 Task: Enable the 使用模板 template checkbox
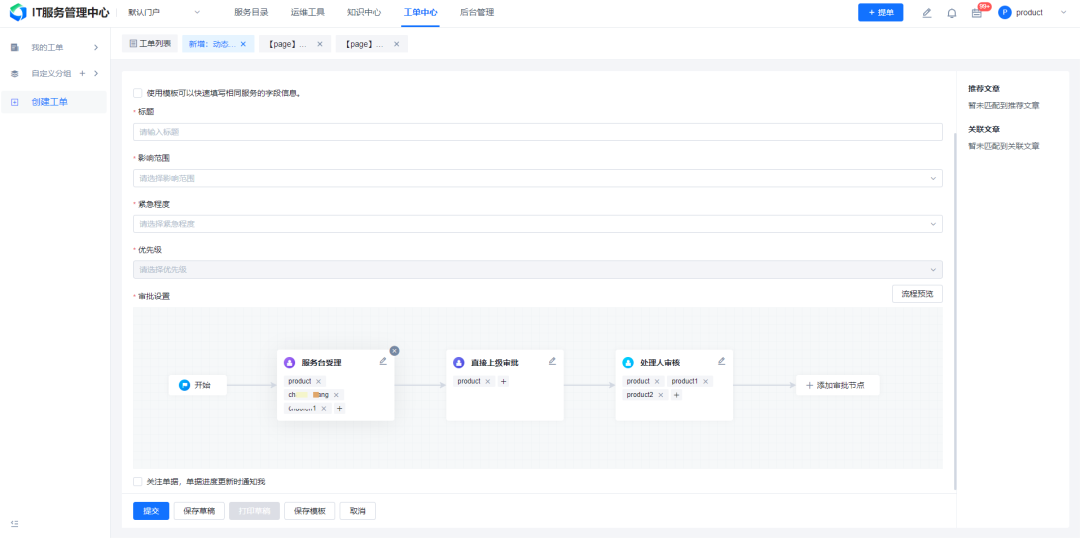coord(138,92)
